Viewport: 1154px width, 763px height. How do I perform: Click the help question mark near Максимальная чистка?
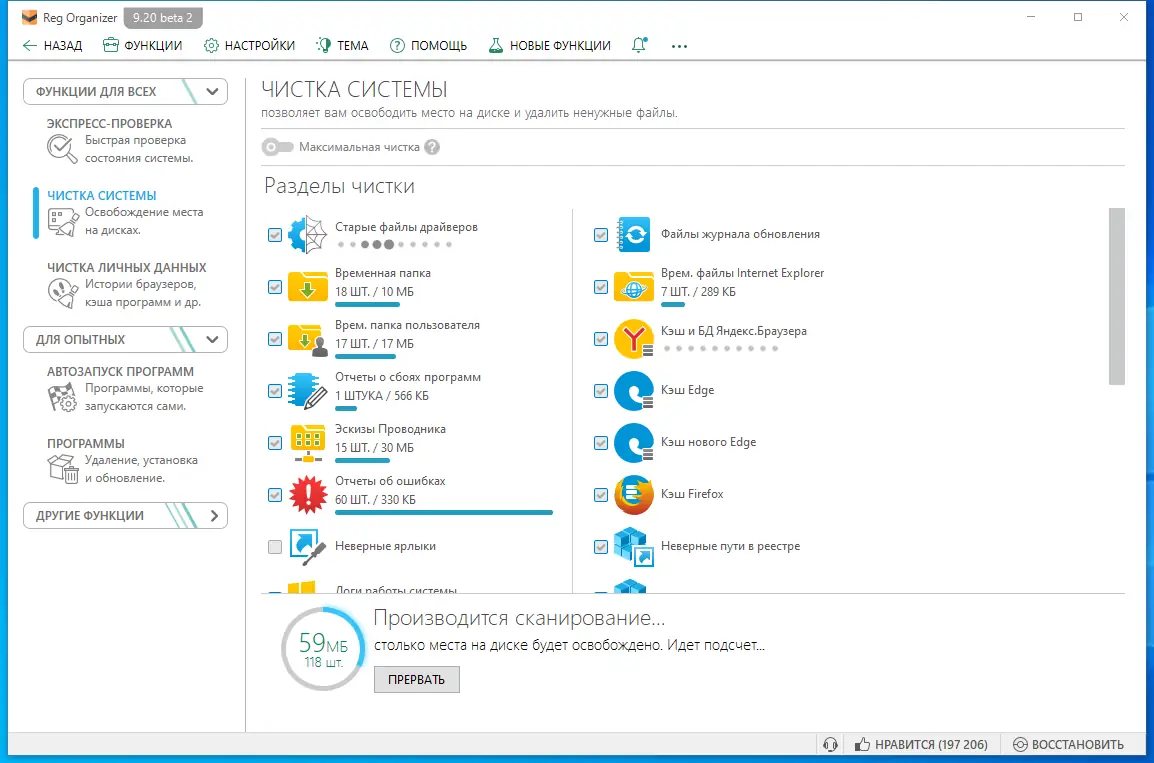[432, 147]
